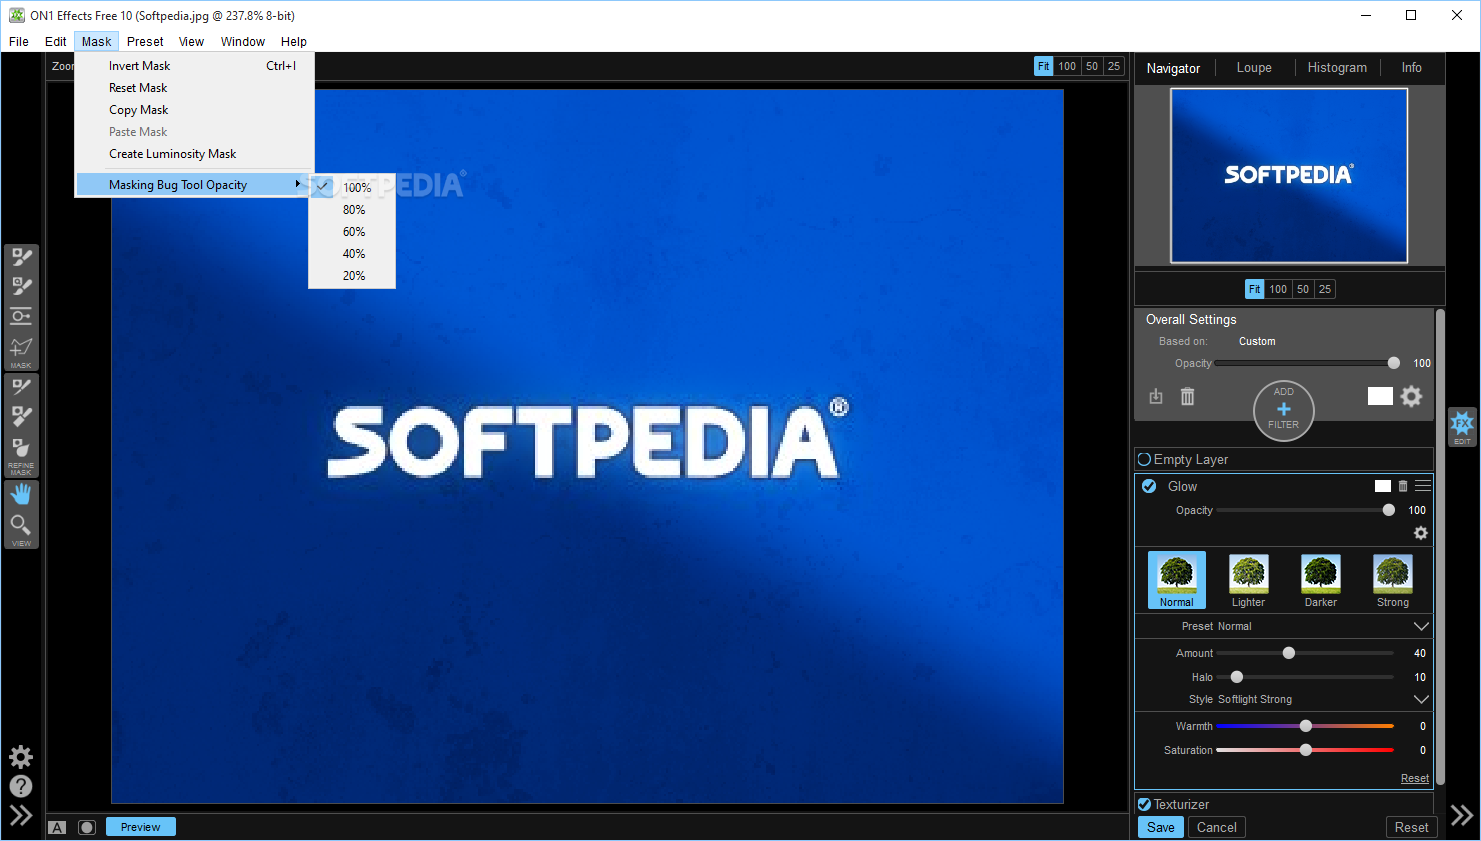Click the bottom Reset button
The width and height of the screenshot is (1481, 841).
[x=1412, y=827]
